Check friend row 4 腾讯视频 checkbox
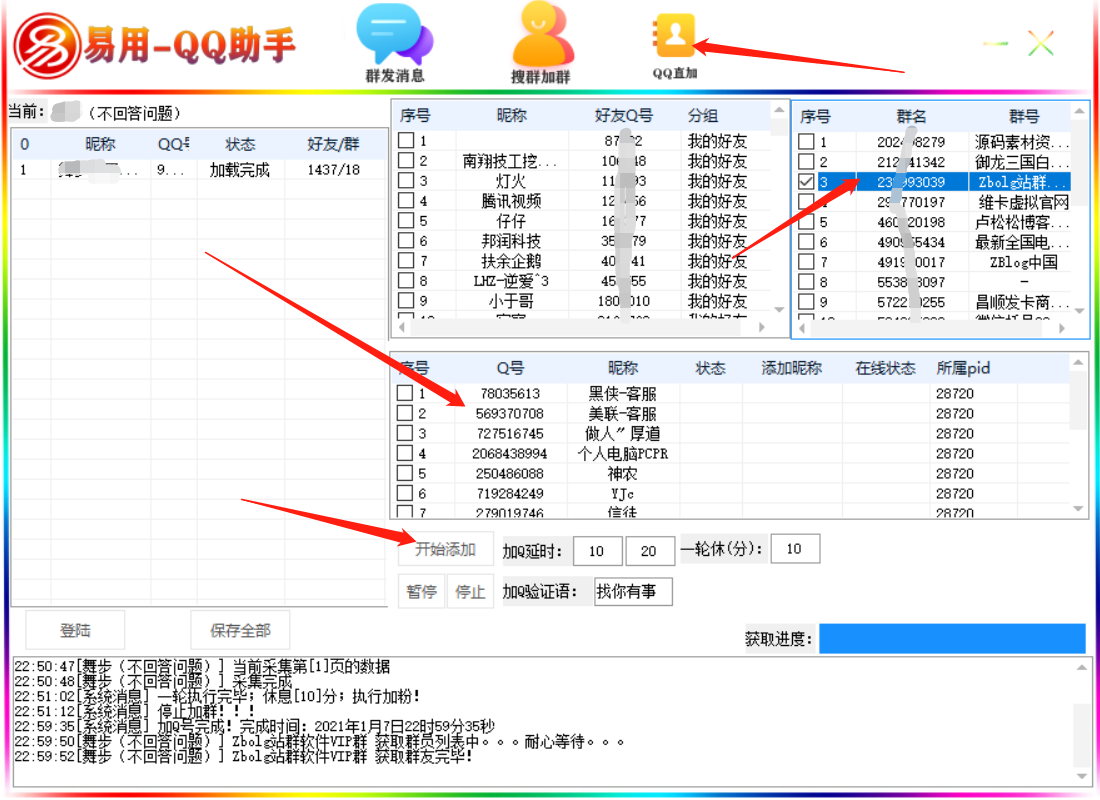This screenshot has height=800, width=1100. [406, 201]
